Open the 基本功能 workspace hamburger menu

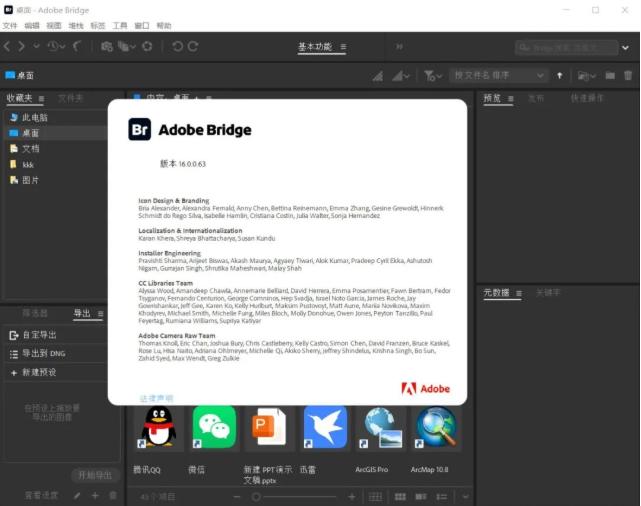point(343,47)
